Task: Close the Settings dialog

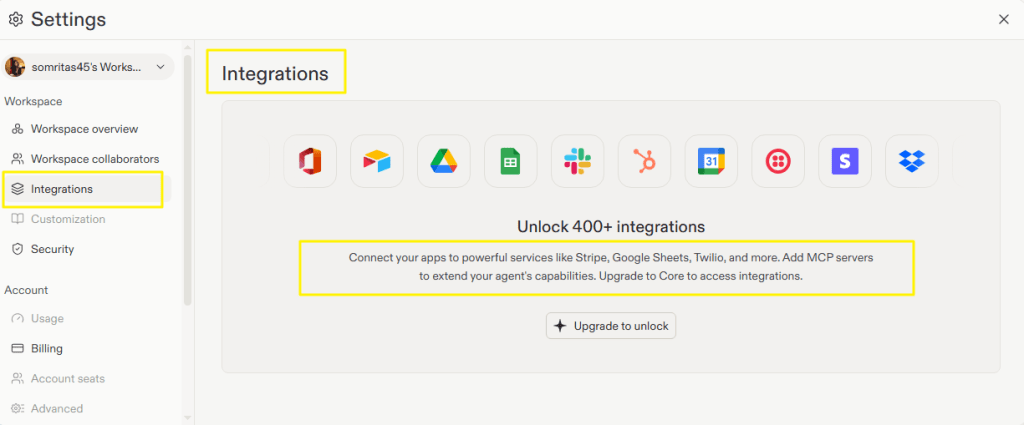Action: coord(1004,20)
